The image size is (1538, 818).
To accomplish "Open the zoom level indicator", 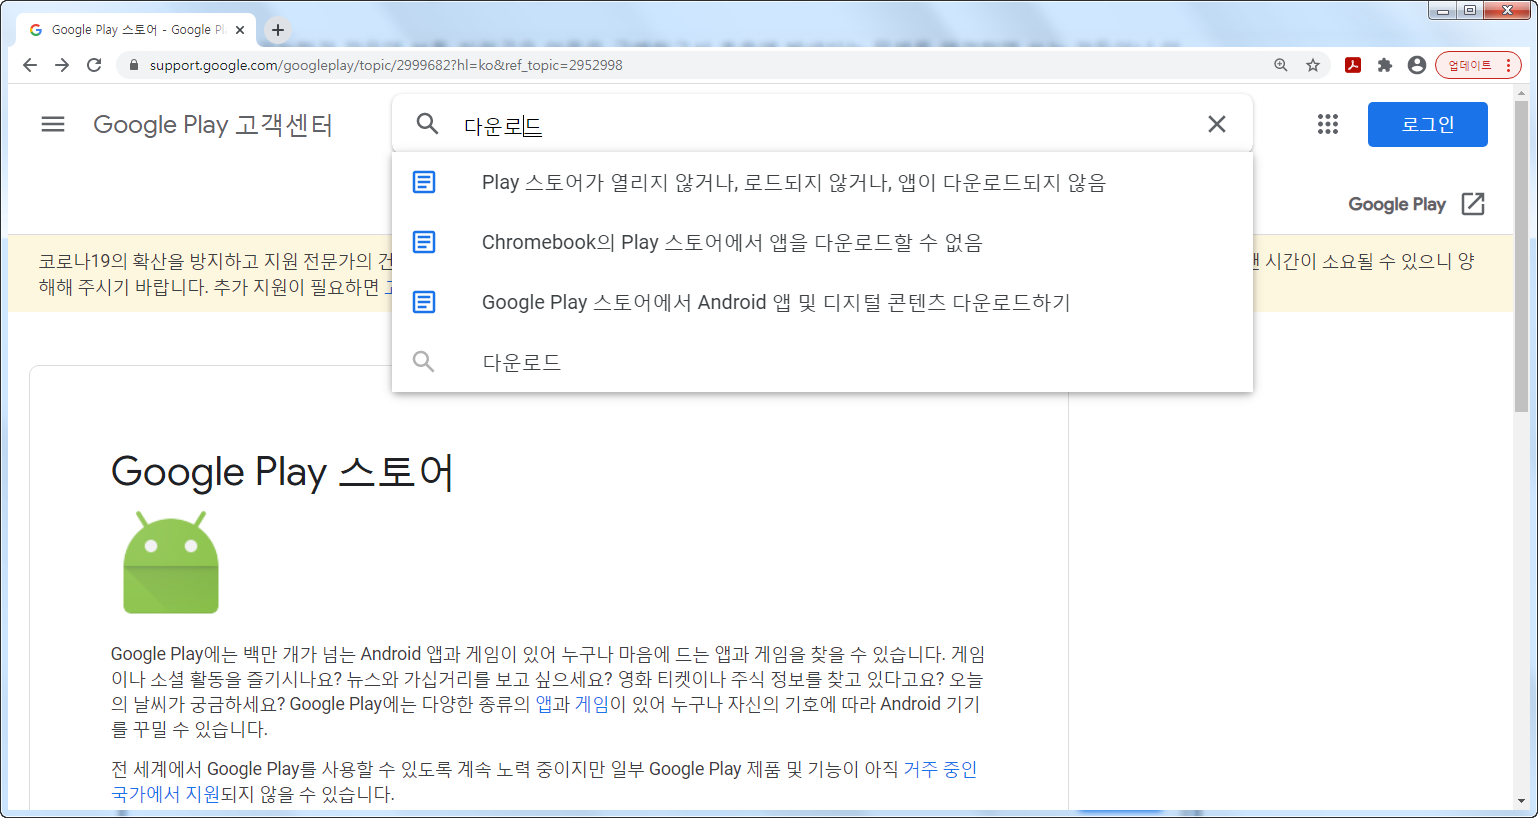I will [1281, 65].
